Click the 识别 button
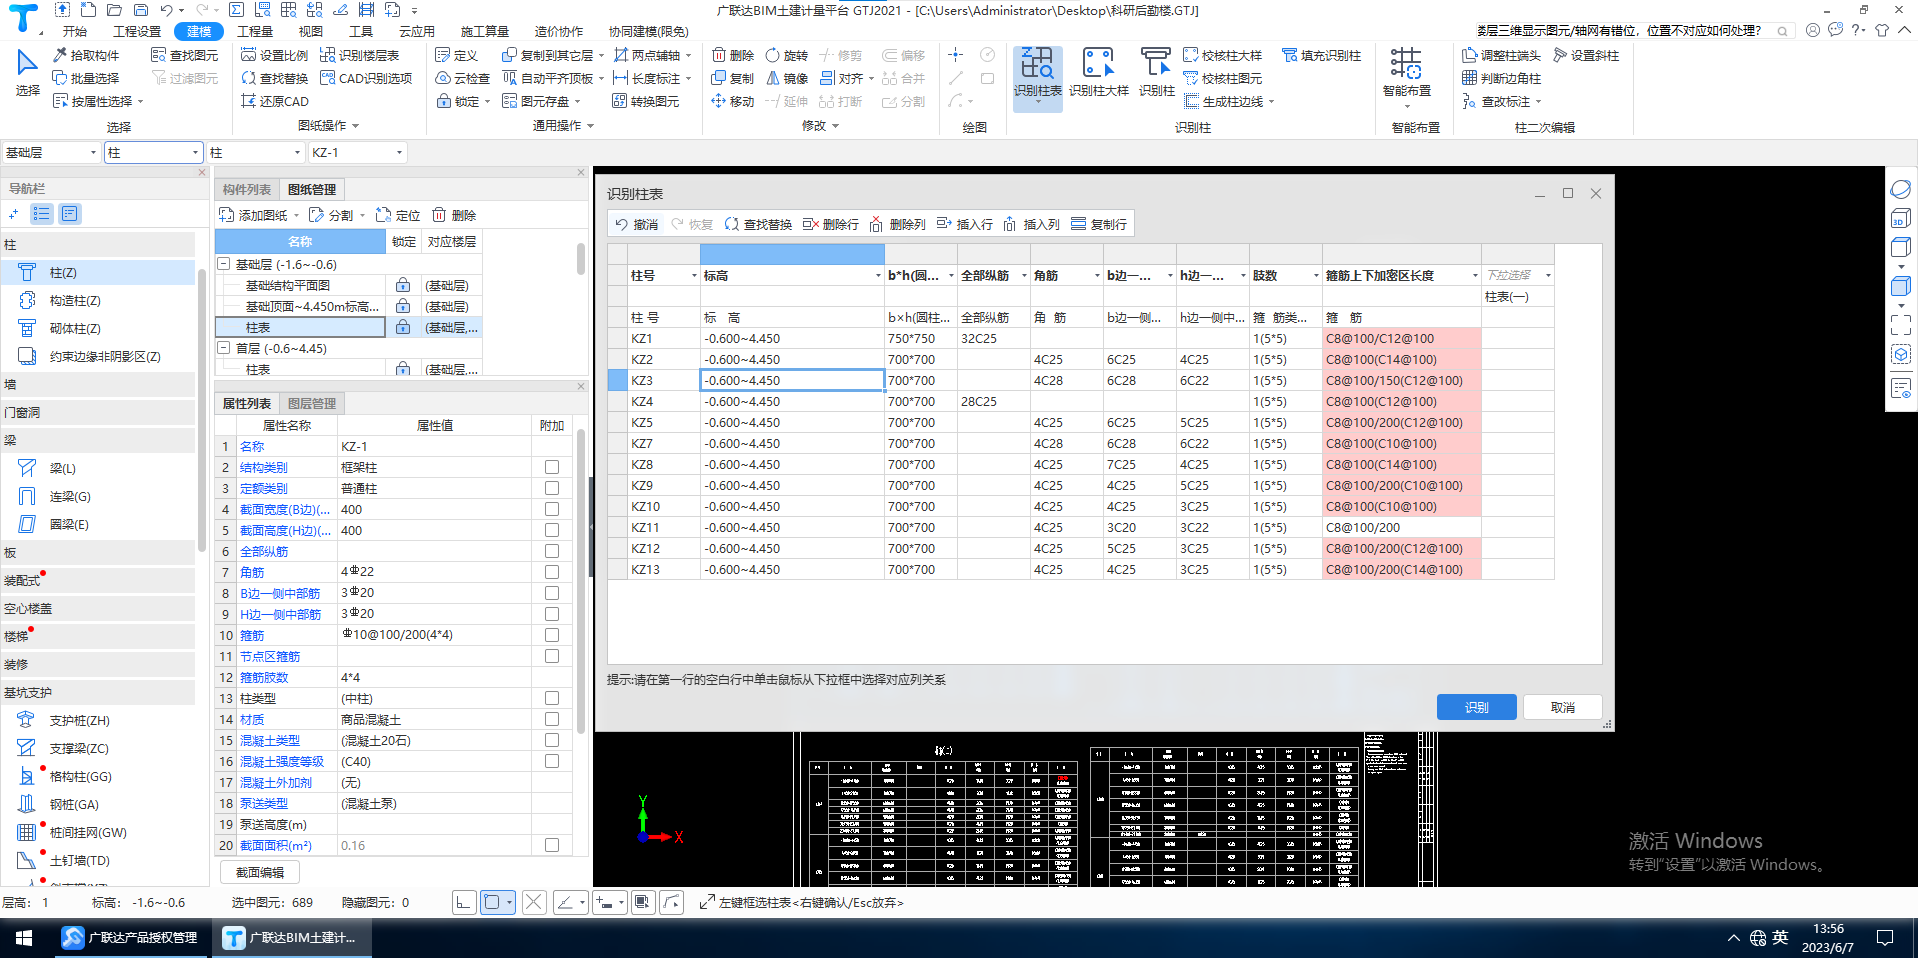Viewport: 1918px width, 958px height. pos(1476,707)
